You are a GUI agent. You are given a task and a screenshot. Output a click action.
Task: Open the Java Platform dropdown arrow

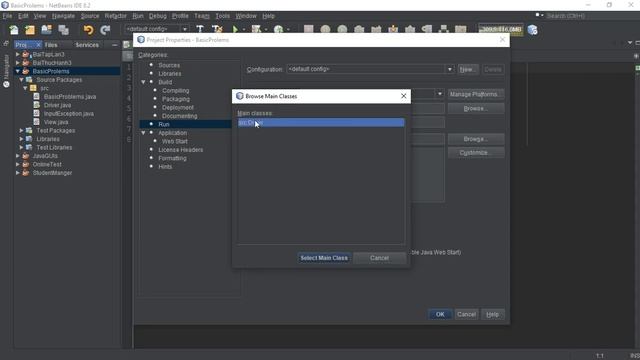coord(440,94)
